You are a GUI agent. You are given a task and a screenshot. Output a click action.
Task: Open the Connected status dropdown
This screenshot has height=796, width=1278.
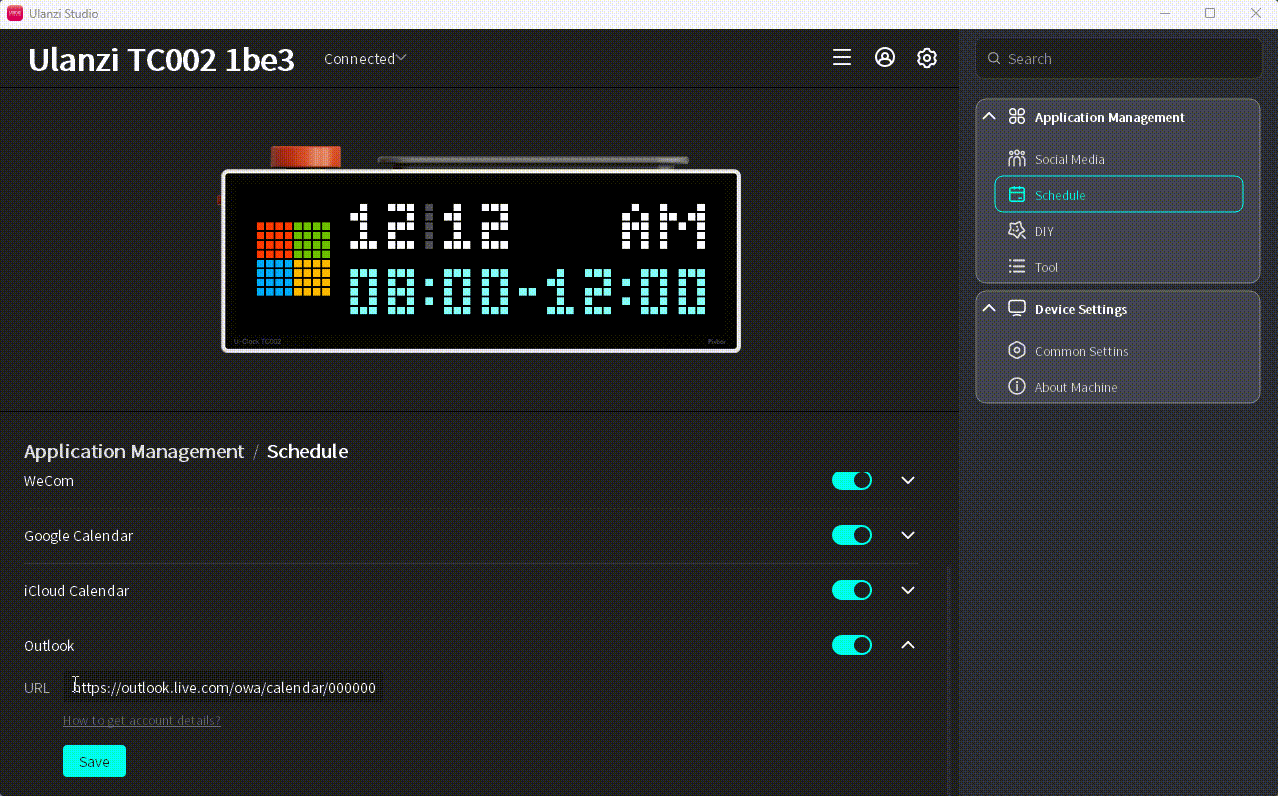click(x=365, y=59)
